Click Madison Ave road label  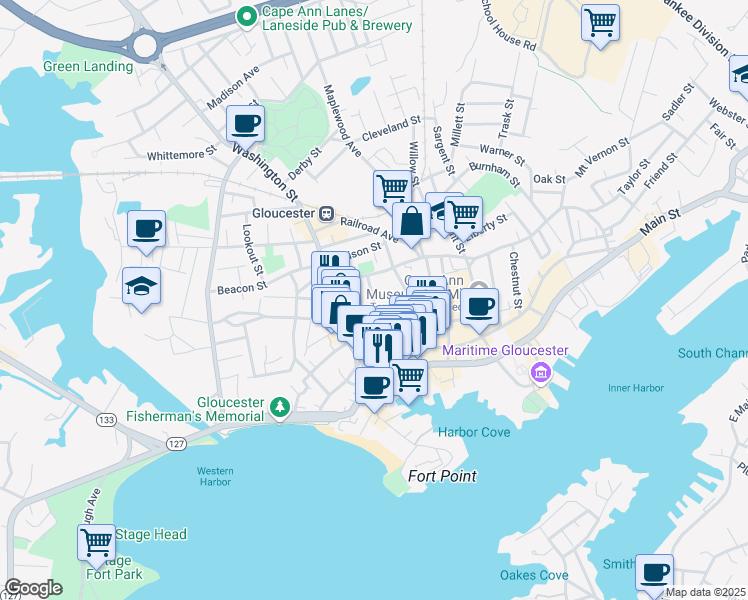coord(233,87)
